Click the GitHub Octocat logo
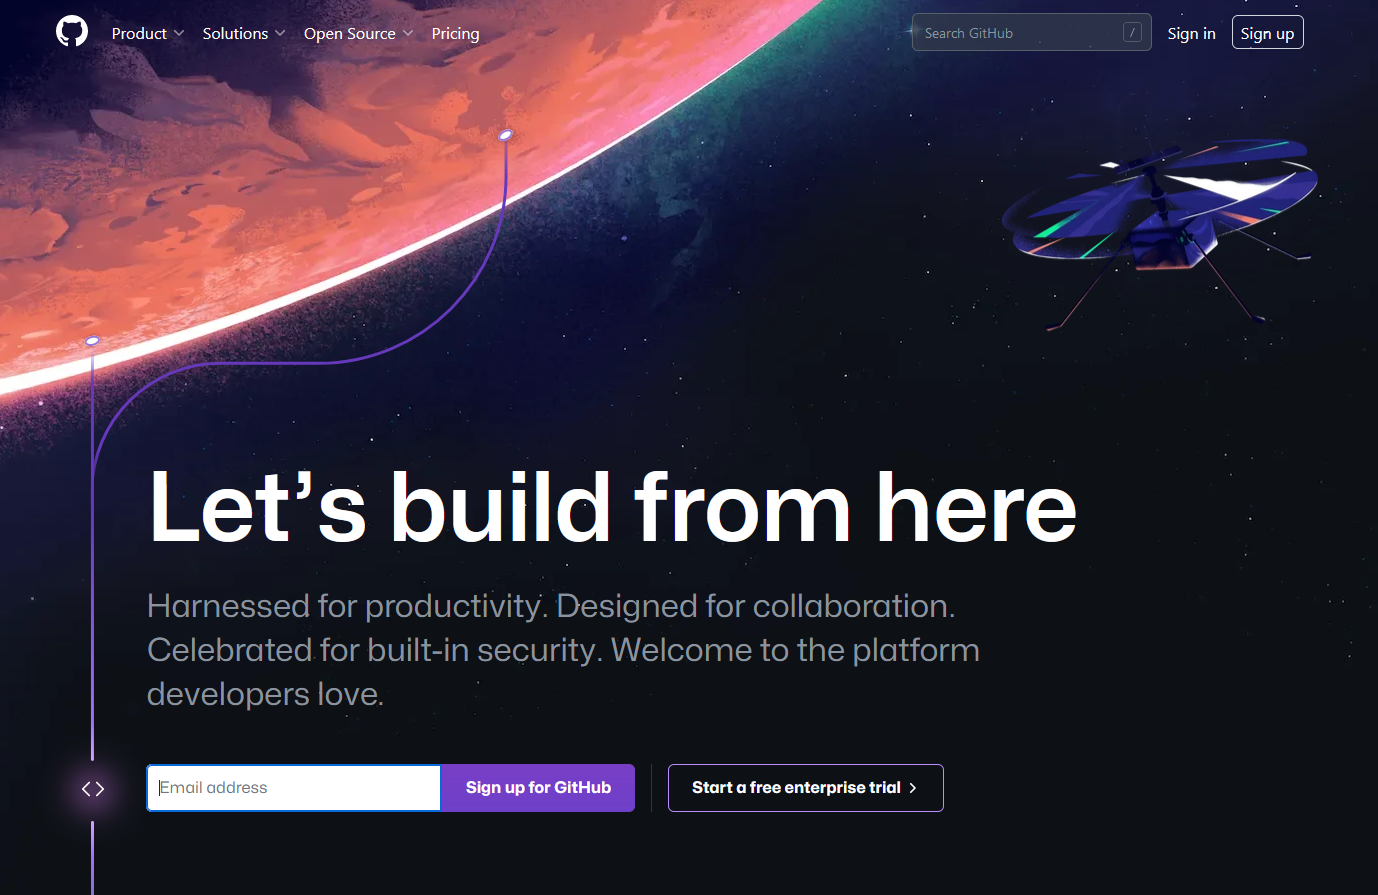The image size is (1378, 895). [x=72, y=32]
